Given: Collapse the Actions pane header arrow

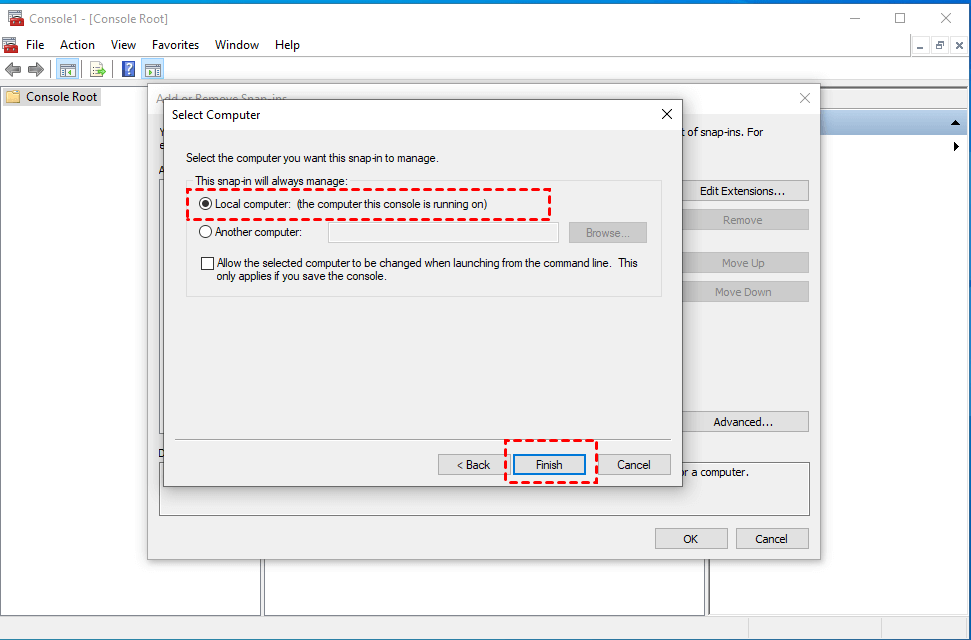Looking at the screenshot, I should [956, 123].
